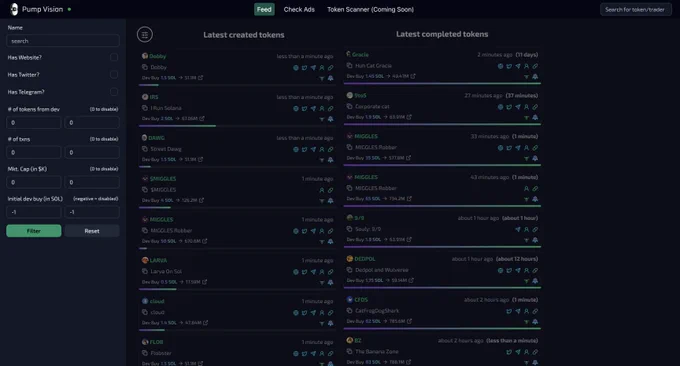View dev profile on The Banana Zone row
680x366 pixels.
(526, 352)
